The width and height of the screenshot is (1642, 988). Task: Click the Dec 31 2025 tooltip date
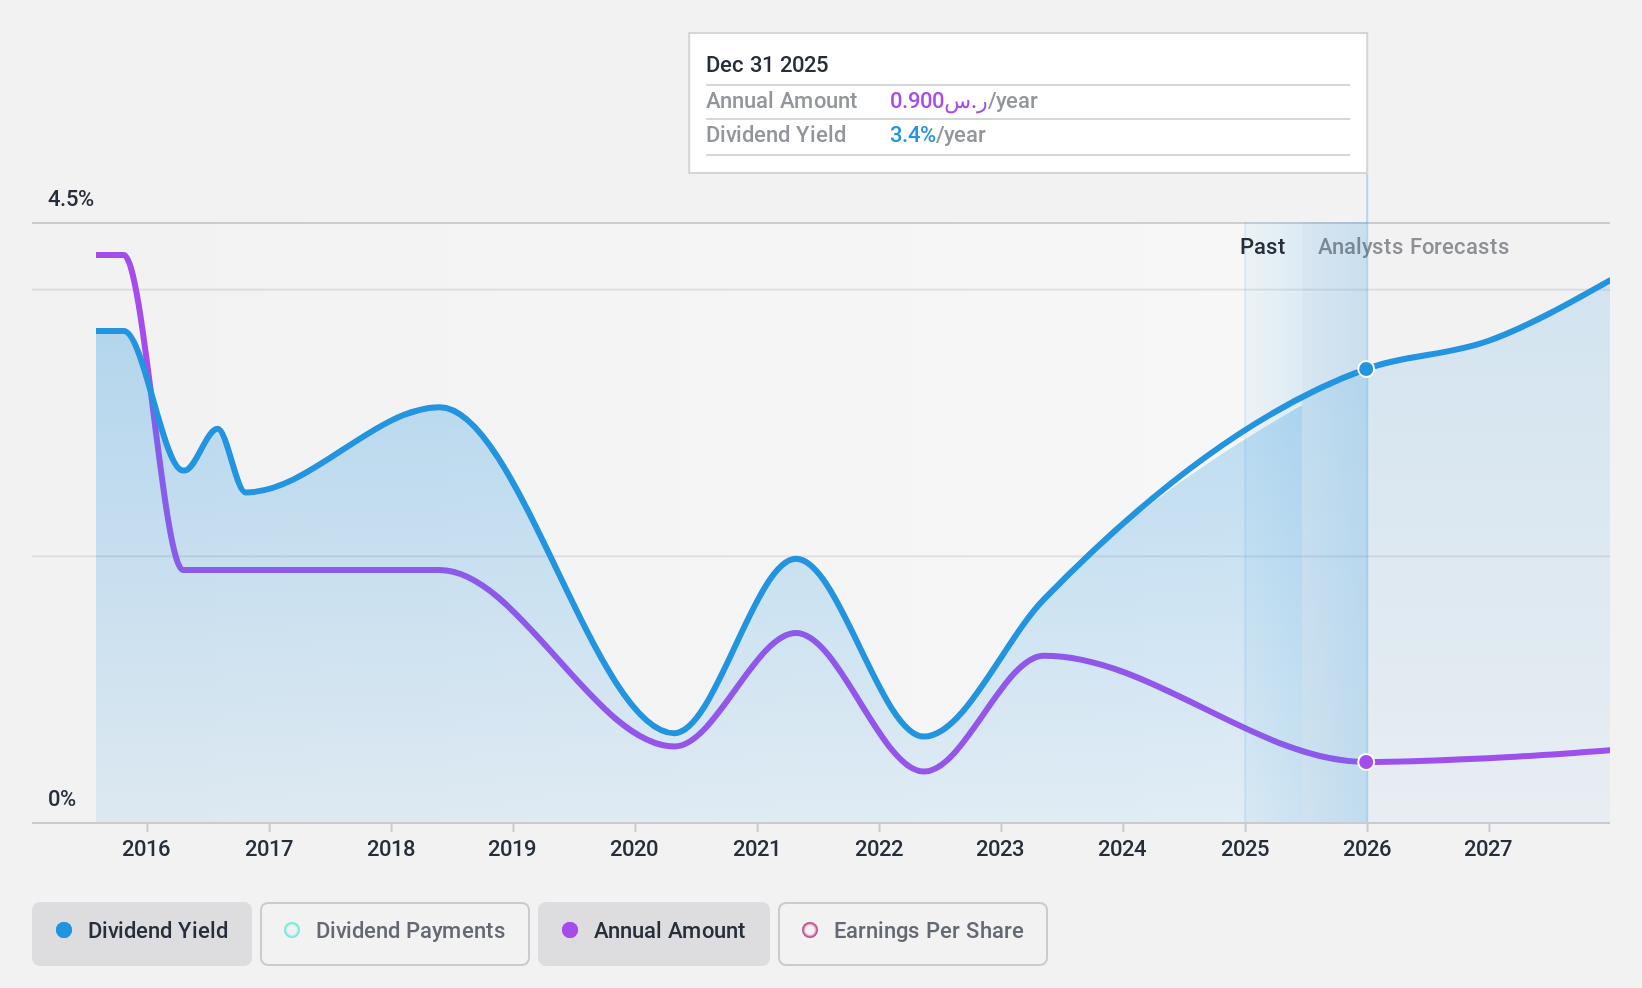click(x=767, y=65)
